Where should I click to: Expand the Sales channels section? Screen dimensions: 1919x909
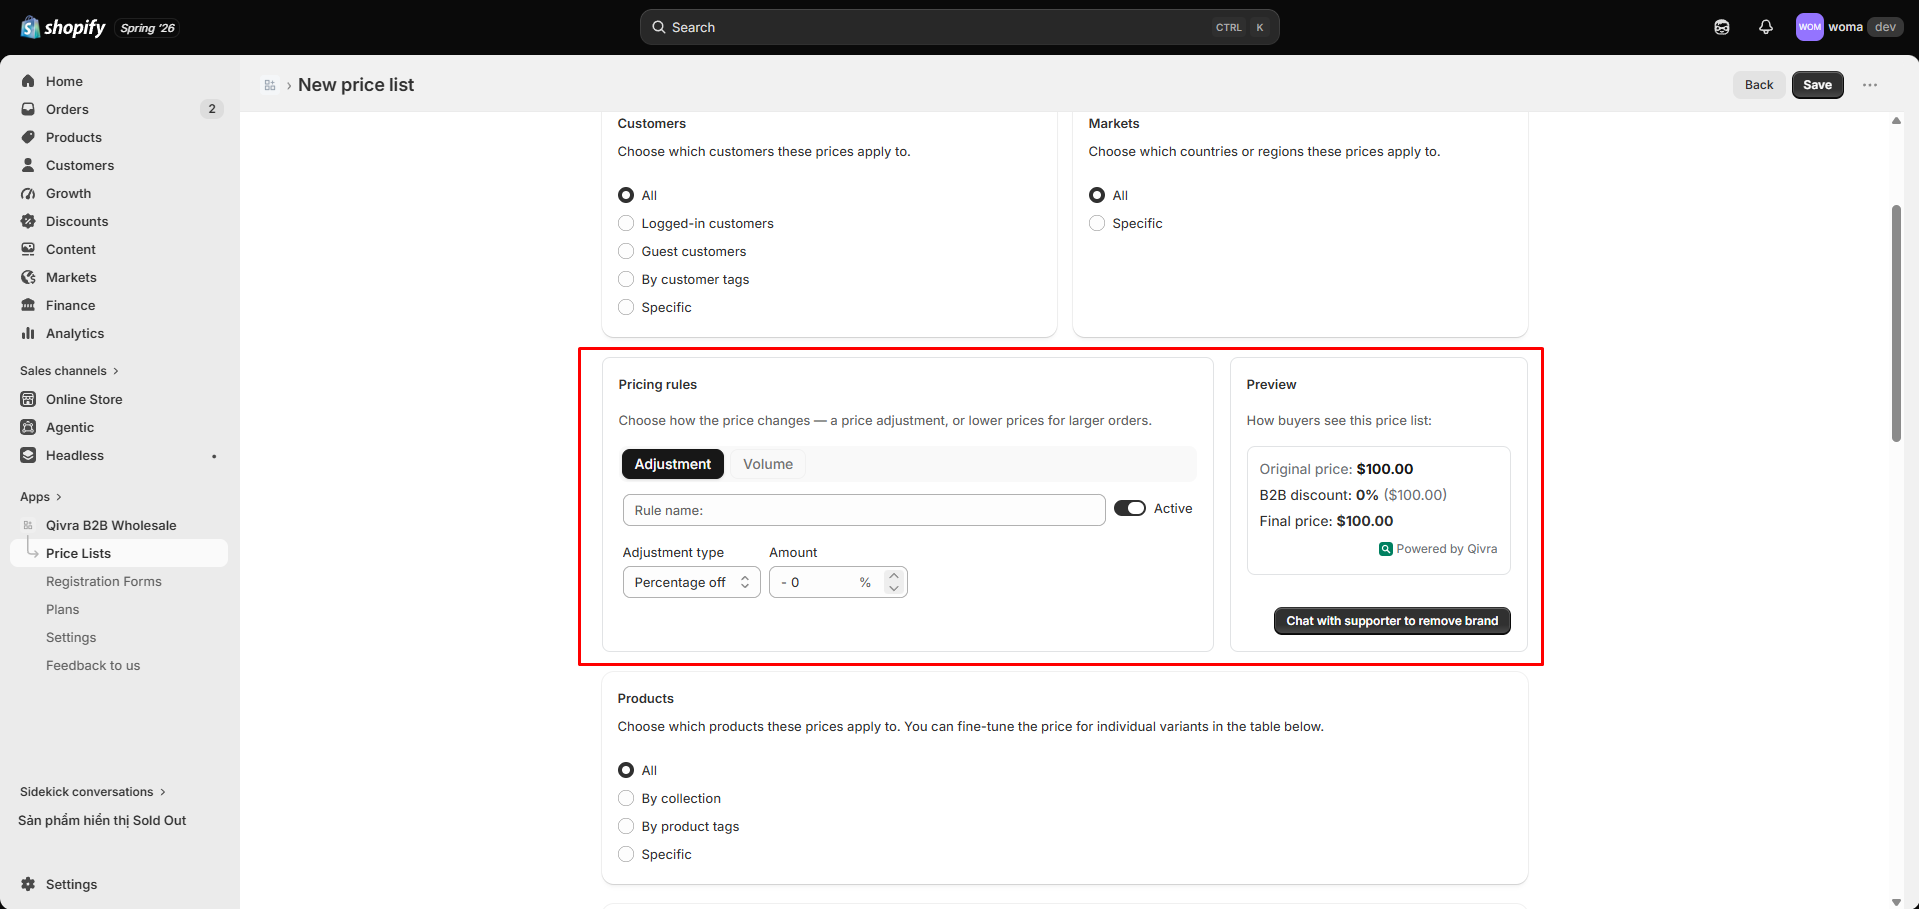click(69, 371)
